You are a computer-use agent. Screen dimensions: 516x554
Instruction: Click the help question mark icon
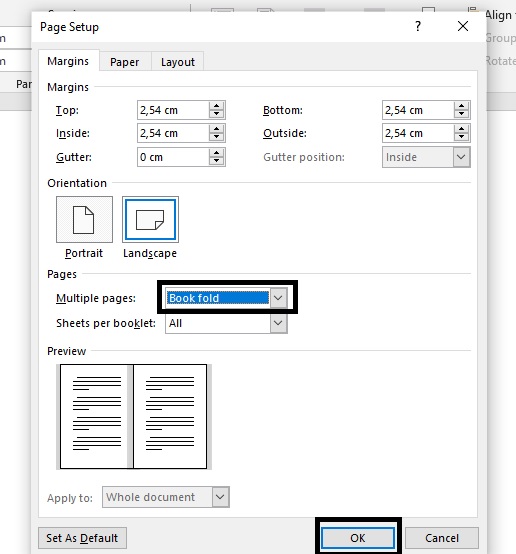[x=418, y=26]
